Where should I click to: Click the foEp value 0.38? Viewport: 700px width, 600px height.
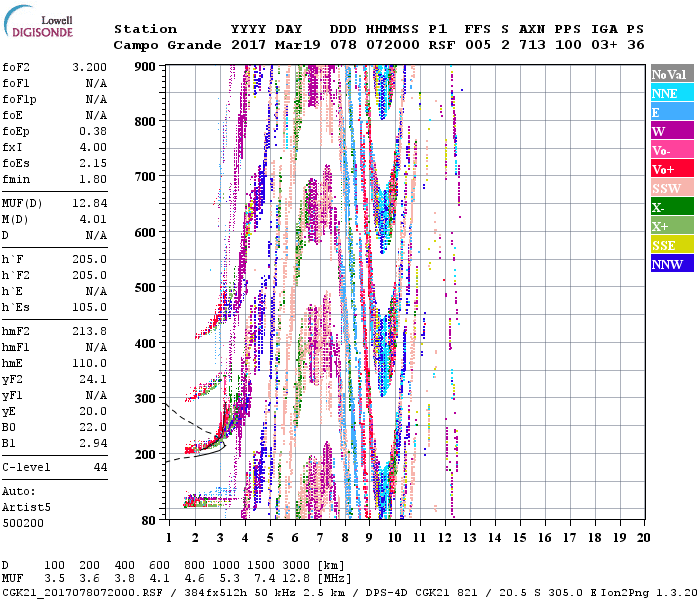point(93,131)
